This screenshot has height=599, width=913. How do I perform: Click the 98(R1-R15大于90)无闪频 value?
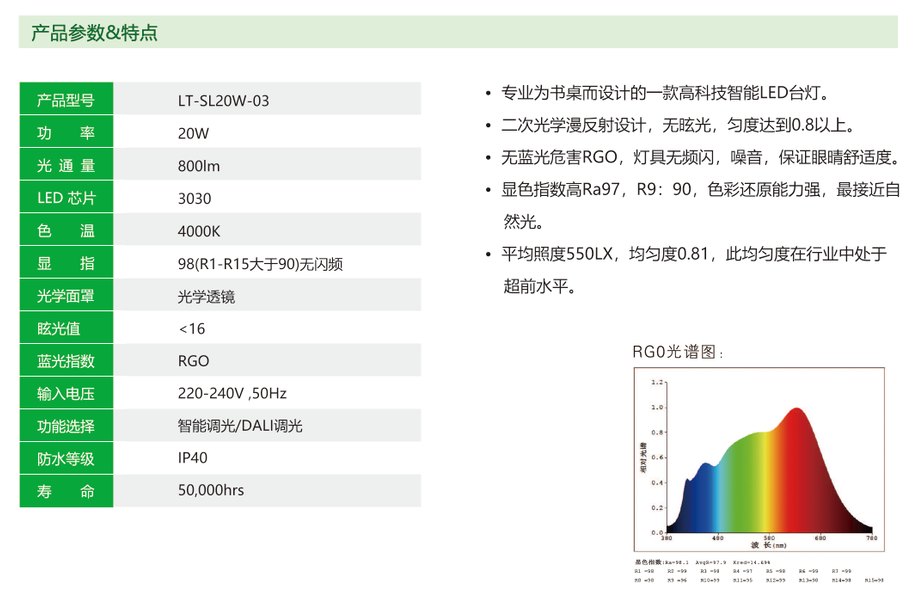point(260,264)
